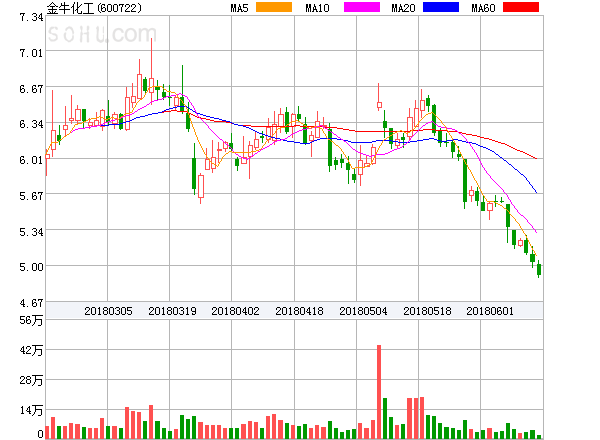Click the 6.01 price axis label
Viewport: 600px width, 440px height.
(x=31, y=160)
